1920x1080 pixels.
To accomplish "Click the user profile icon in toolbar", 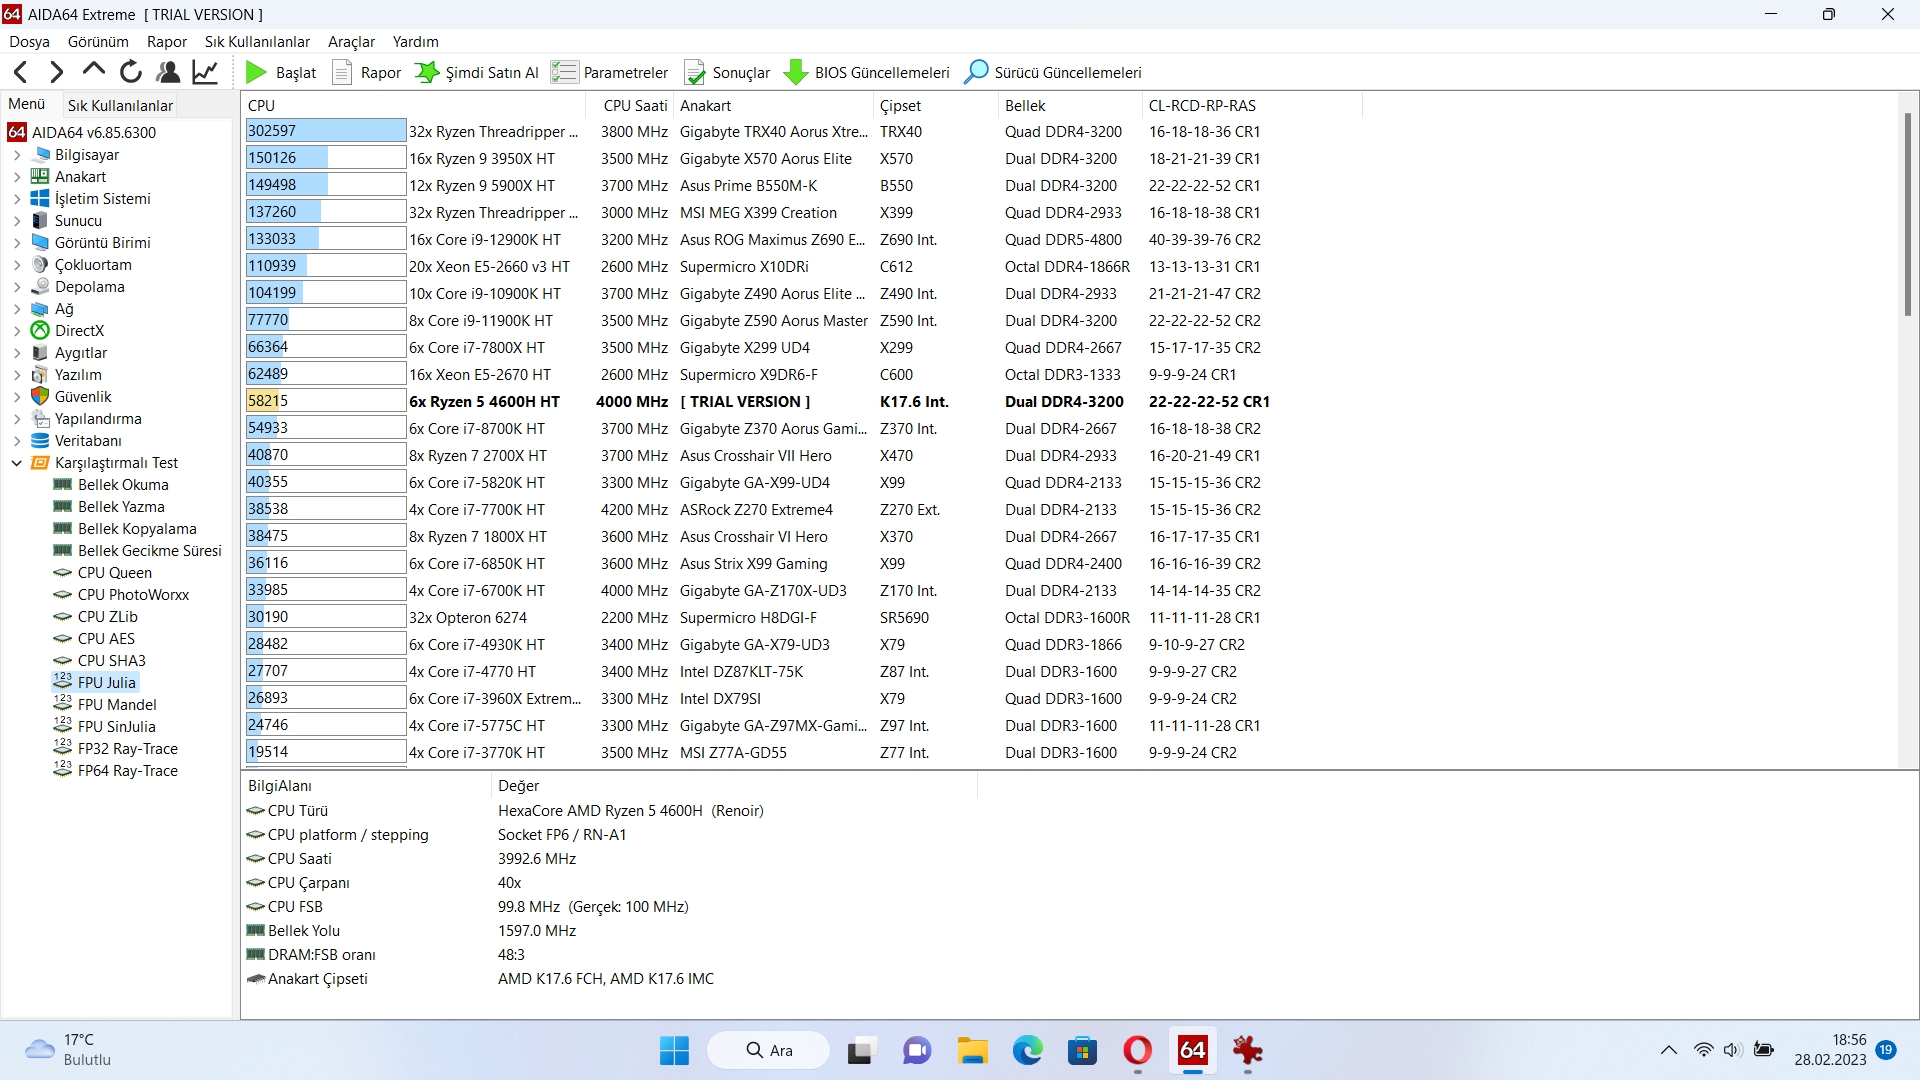I will click(x=168, y=72).
